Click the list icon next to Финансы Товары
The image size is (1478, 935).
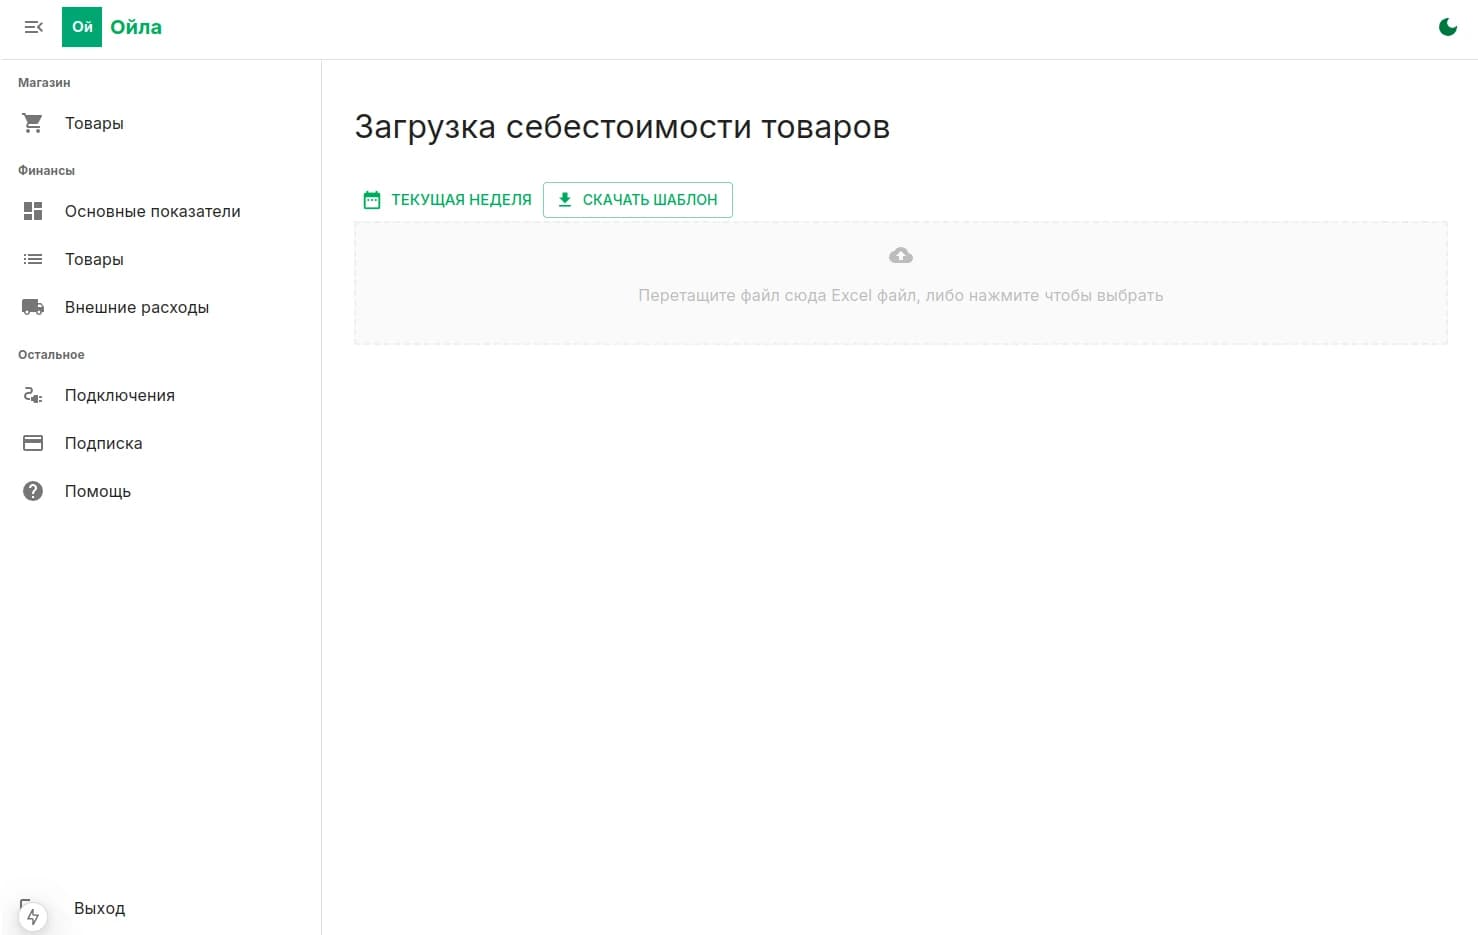coord(32,259)
